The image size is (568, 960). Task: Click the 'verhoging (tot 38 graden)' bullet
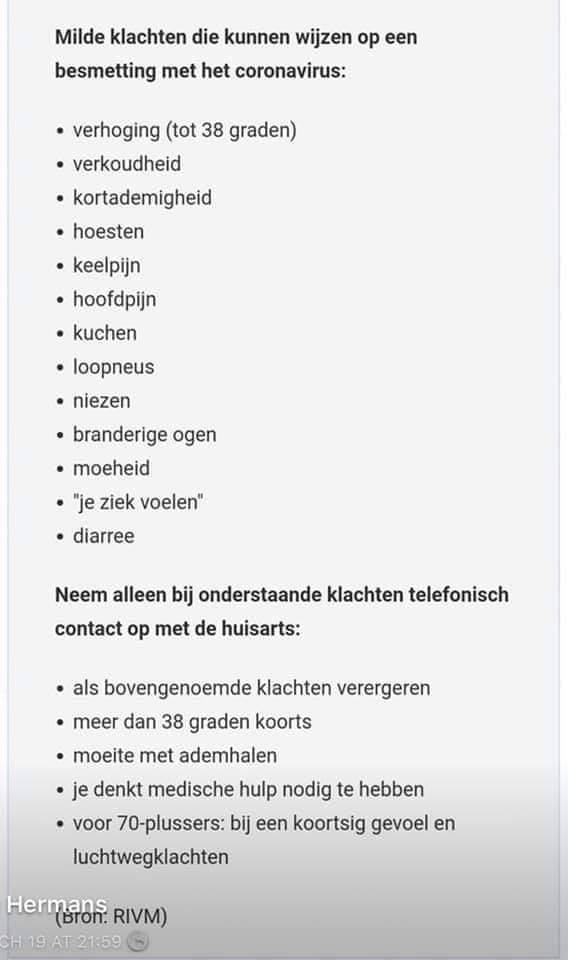tap(185, 130)
